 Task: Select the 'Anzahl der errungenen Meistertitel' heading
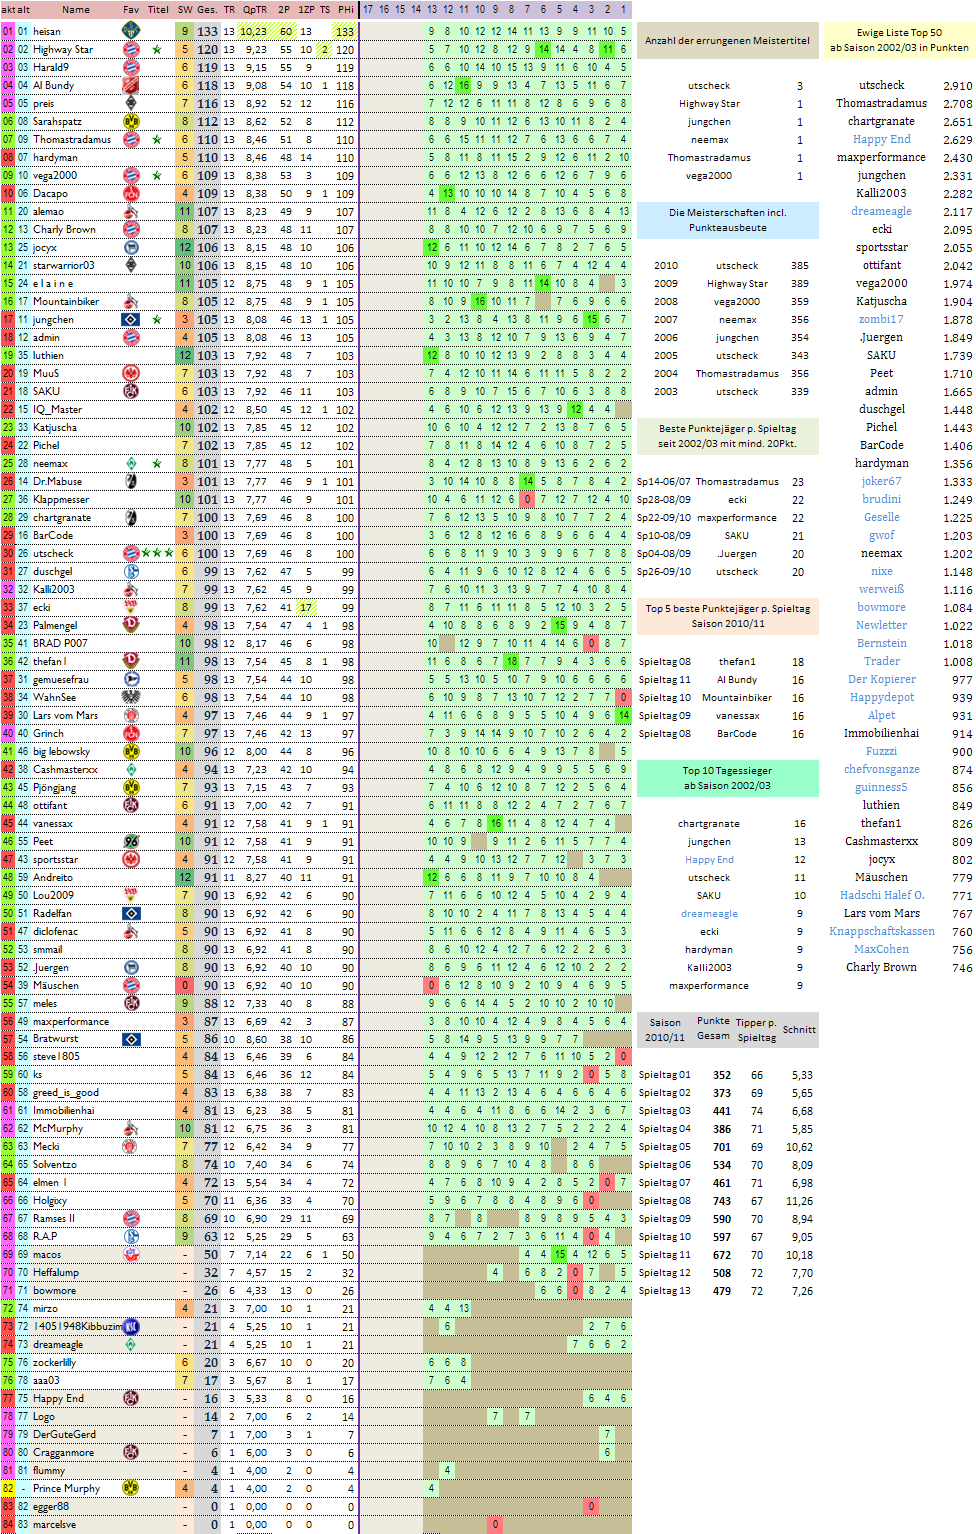pos(727,41)
